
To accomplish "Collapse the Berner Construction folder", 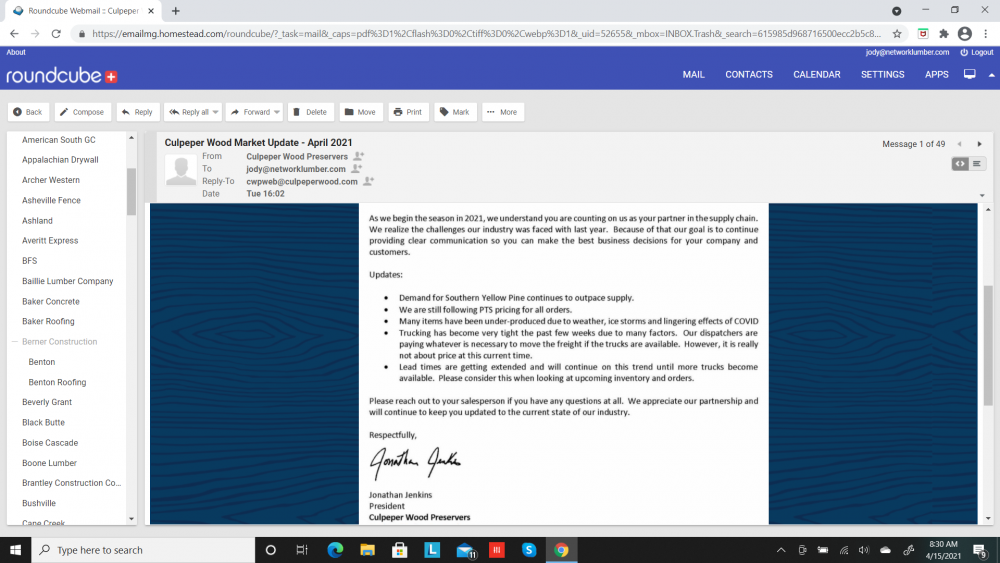I will [x=14, y=342].
